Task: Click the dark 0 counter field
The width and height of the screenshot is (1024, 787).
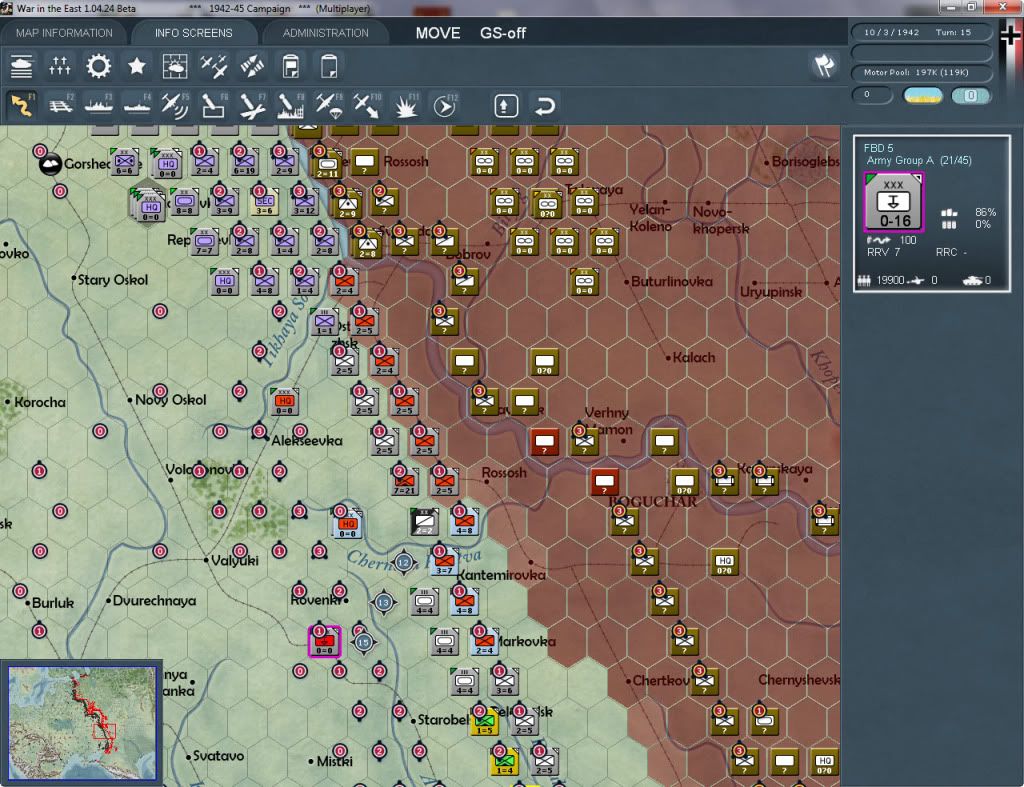Action: pyautogui.click(x=872, y=95)
